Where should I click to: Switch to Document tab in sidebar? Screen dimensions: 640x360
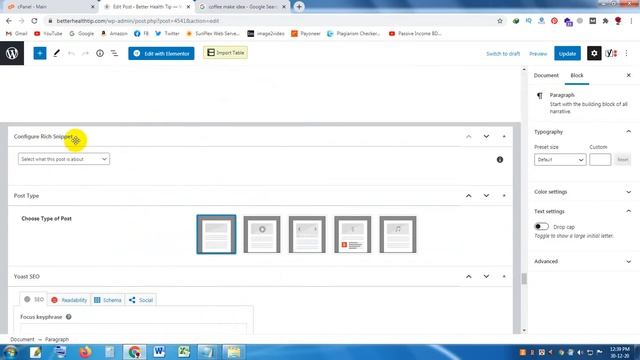click(546, 76)
